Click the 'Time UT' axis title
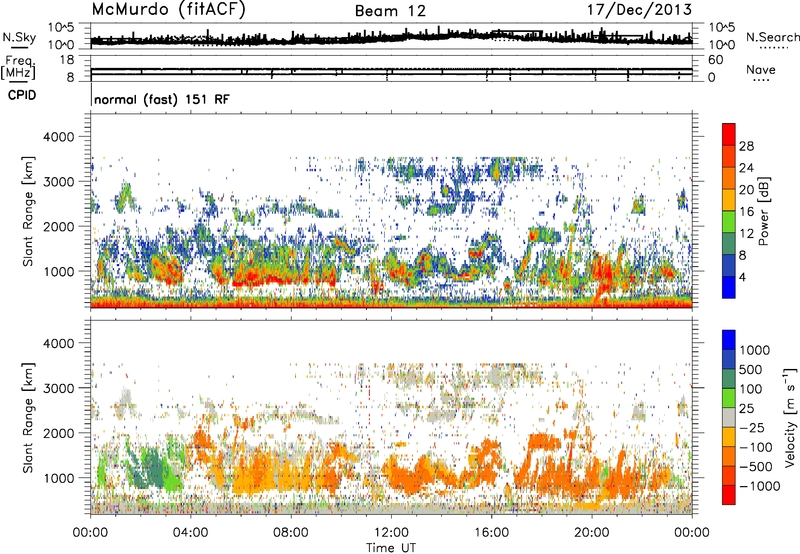This screenshot has height=554, width=800. (x=391, y=547)
